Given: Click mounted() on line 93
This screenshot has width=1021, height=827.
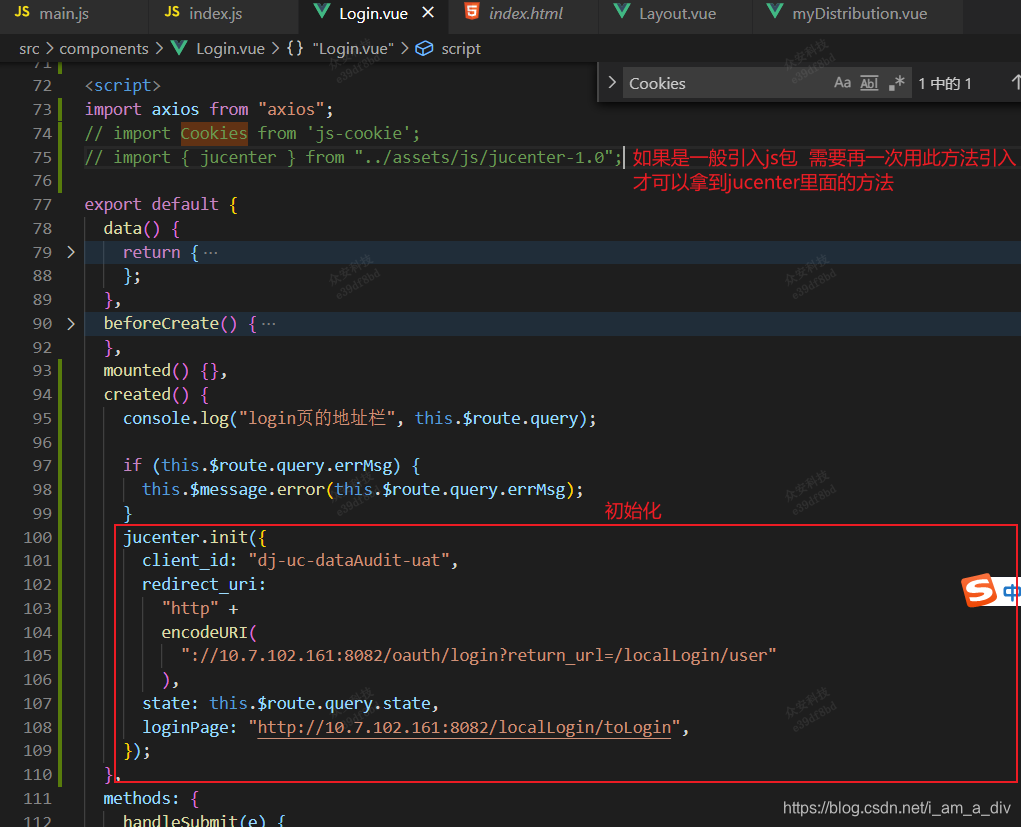Looking at the screenshot, I should coord(147,371).
